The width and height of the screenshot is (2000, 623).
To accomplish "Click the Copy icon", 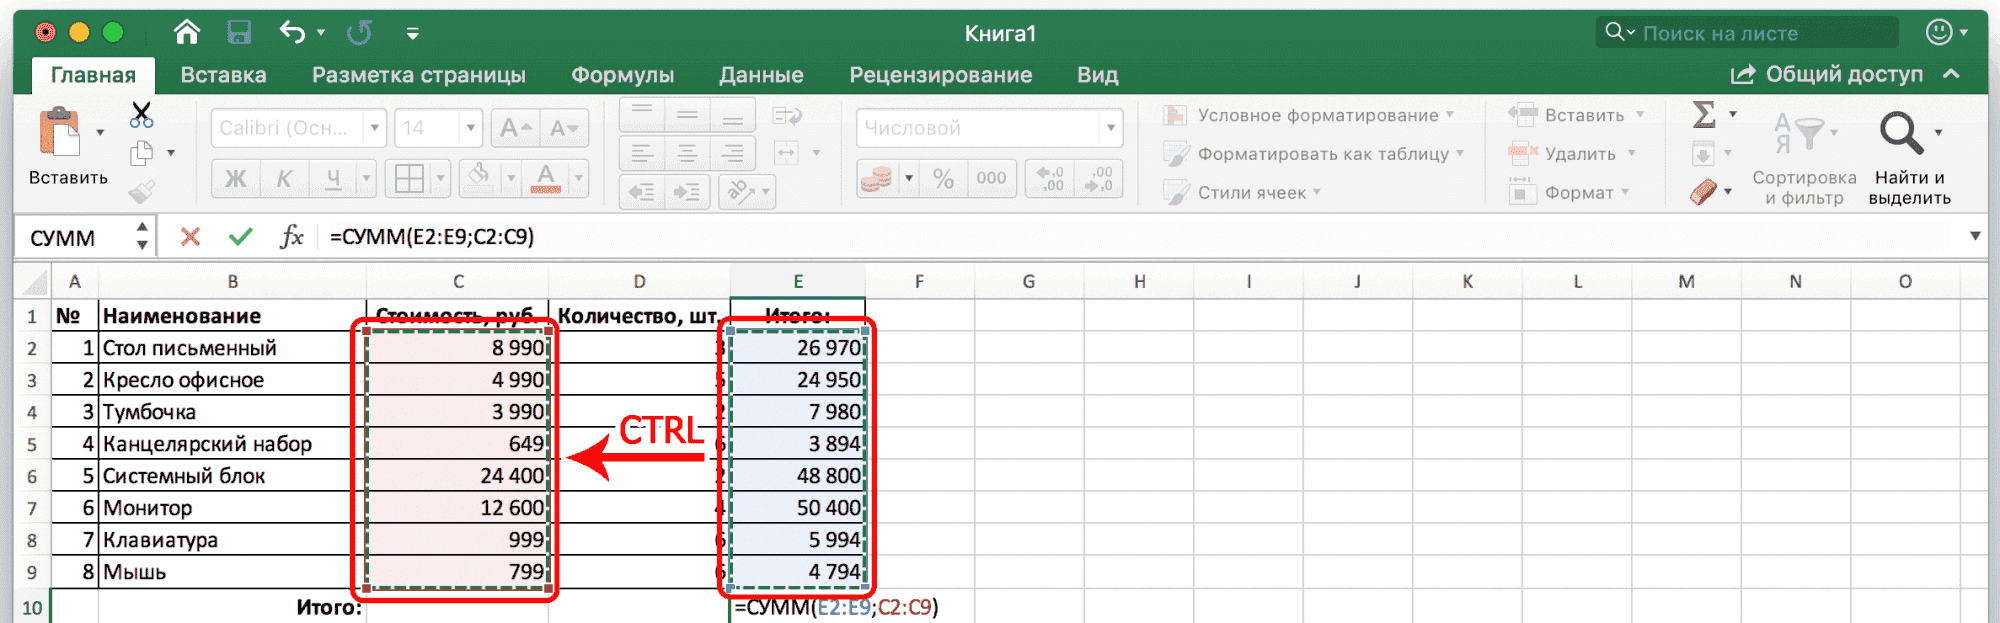I will click(x=142, y=152).
